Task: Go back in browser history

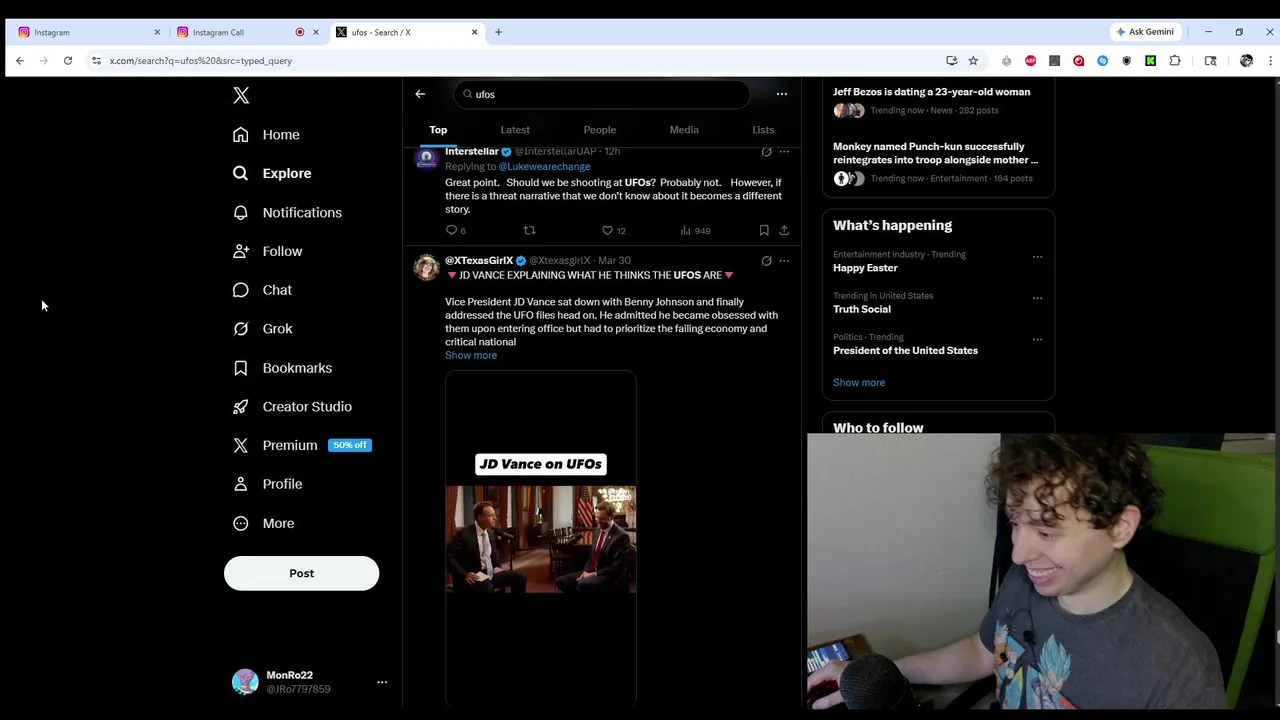Action: pos(20,61)
